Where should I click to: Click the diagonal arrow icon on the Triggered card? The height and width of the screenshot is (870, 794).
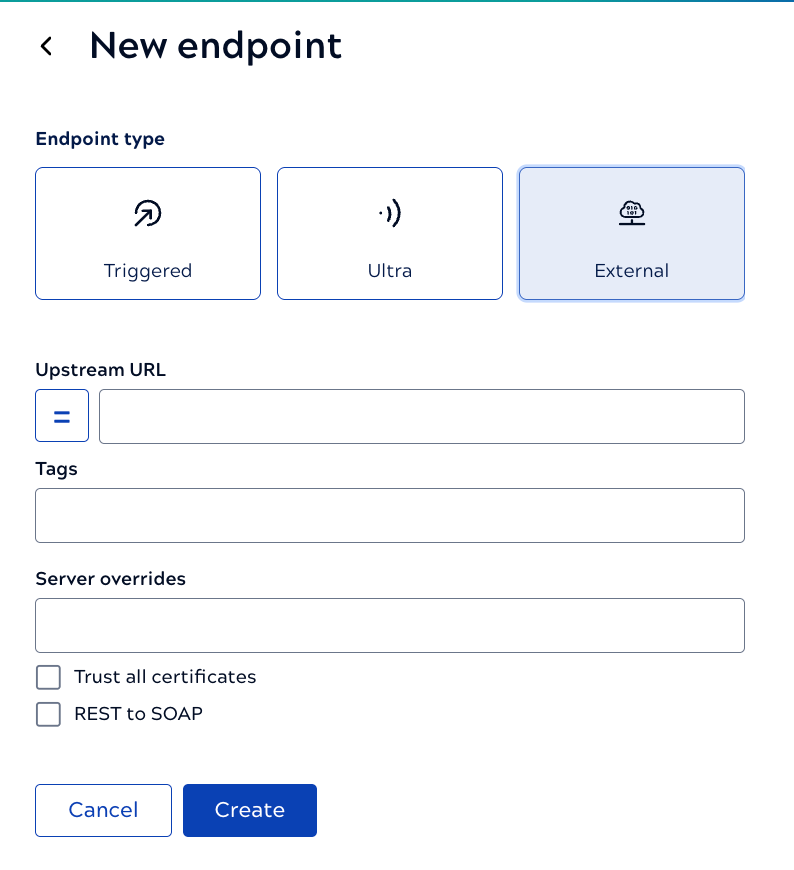[x=147, y=212]
